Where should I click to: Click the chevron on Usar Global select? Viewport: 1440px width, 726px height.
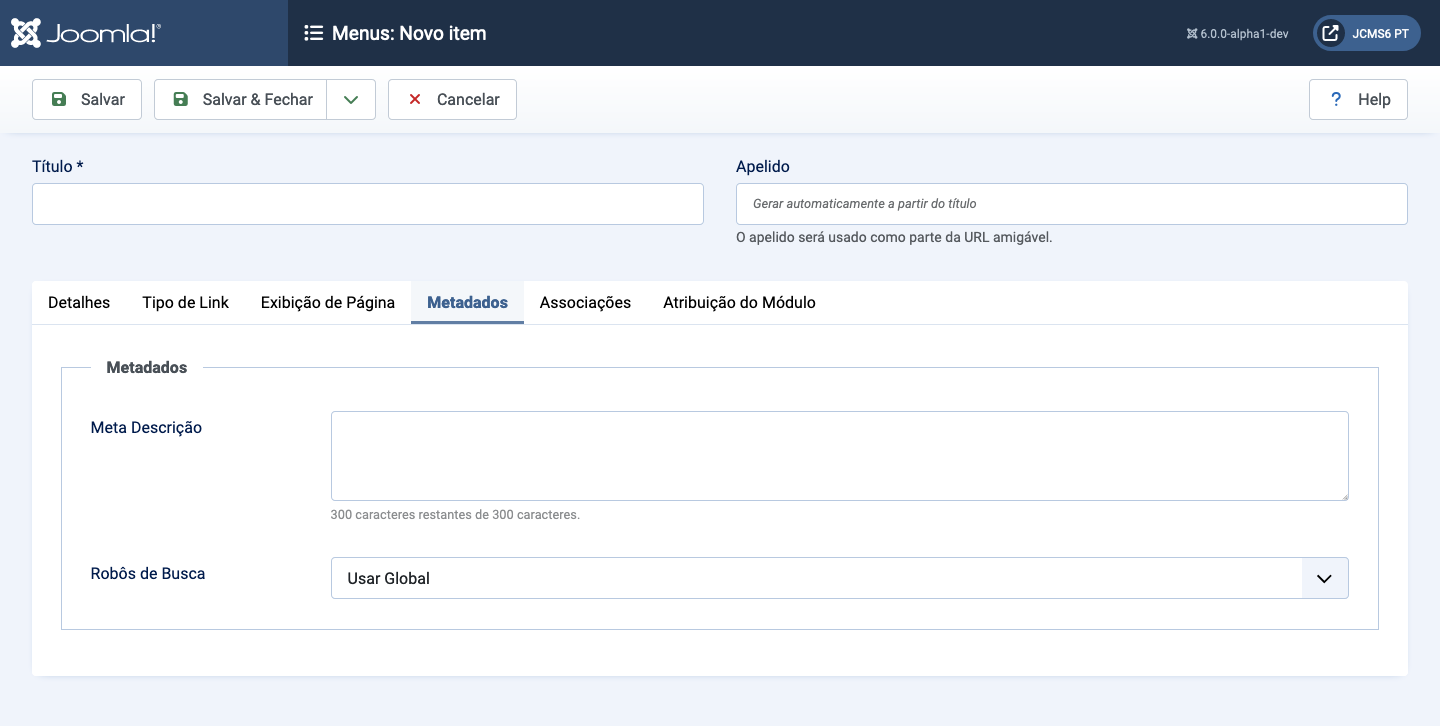(1324, 578)
